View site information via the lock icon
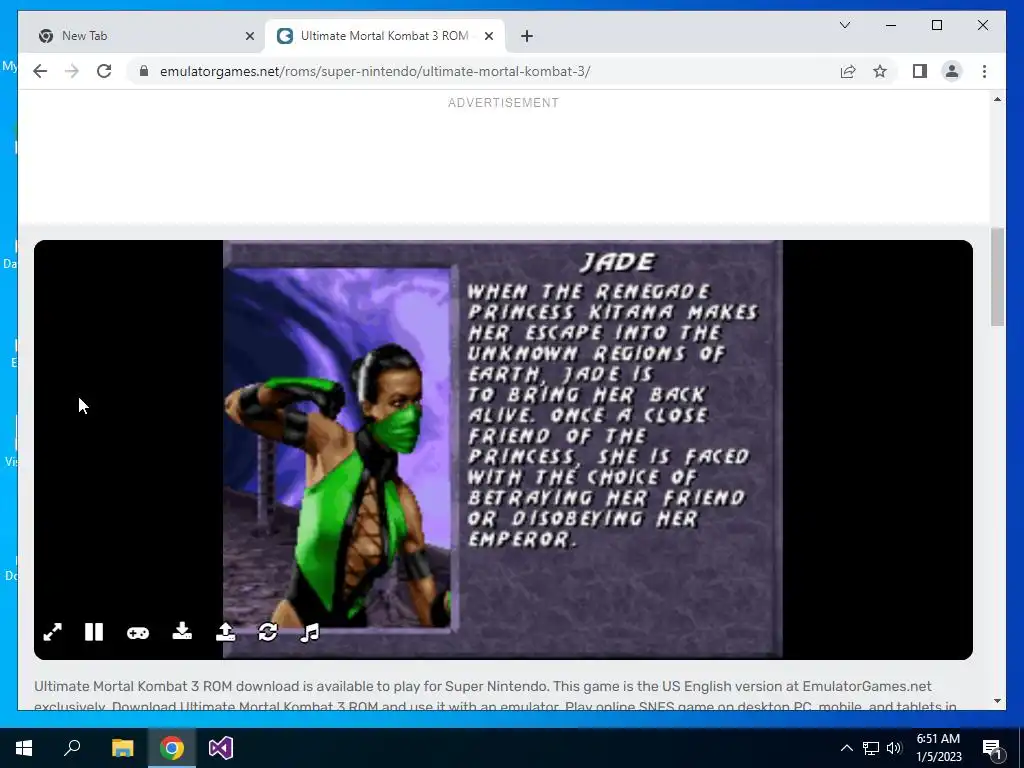1024x768 pixels. click(144, 71)
